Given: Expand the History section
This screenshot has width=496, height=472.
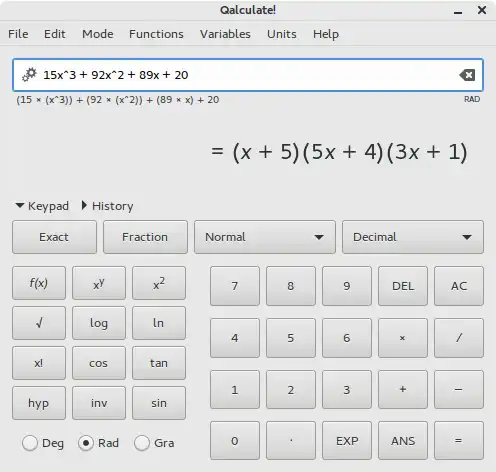Looking at the screenshot, I should click(x=107, y=206).
